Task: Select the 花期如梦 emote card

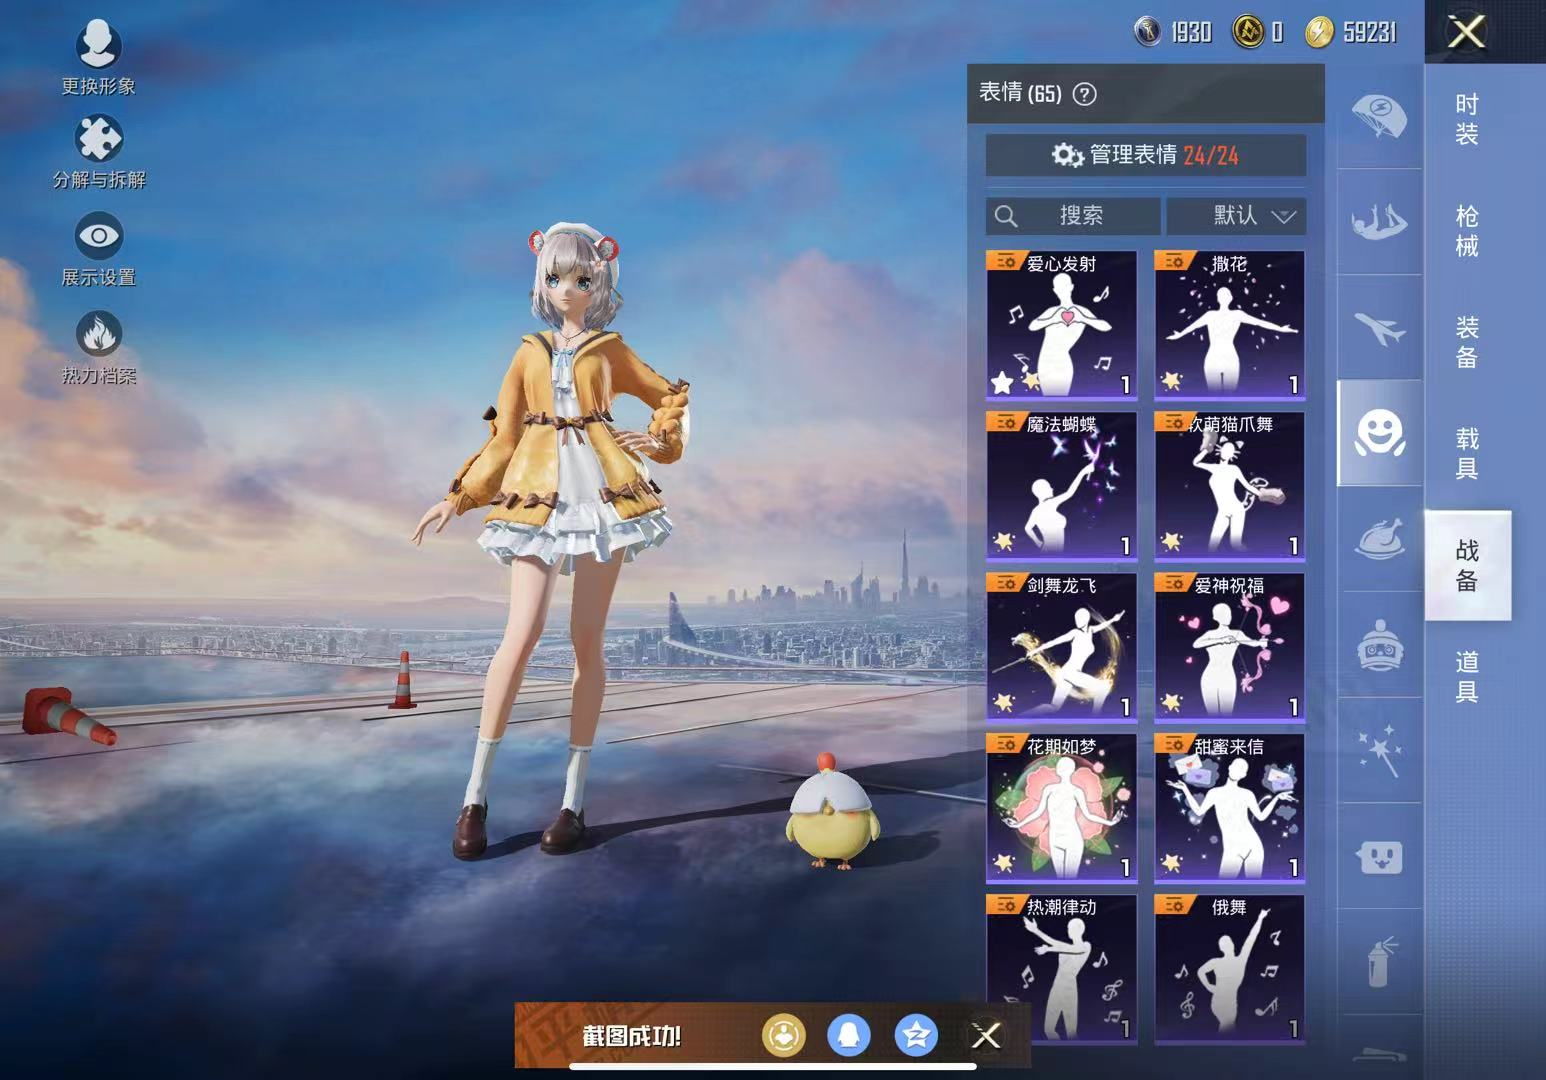Action: [1061, 807]
